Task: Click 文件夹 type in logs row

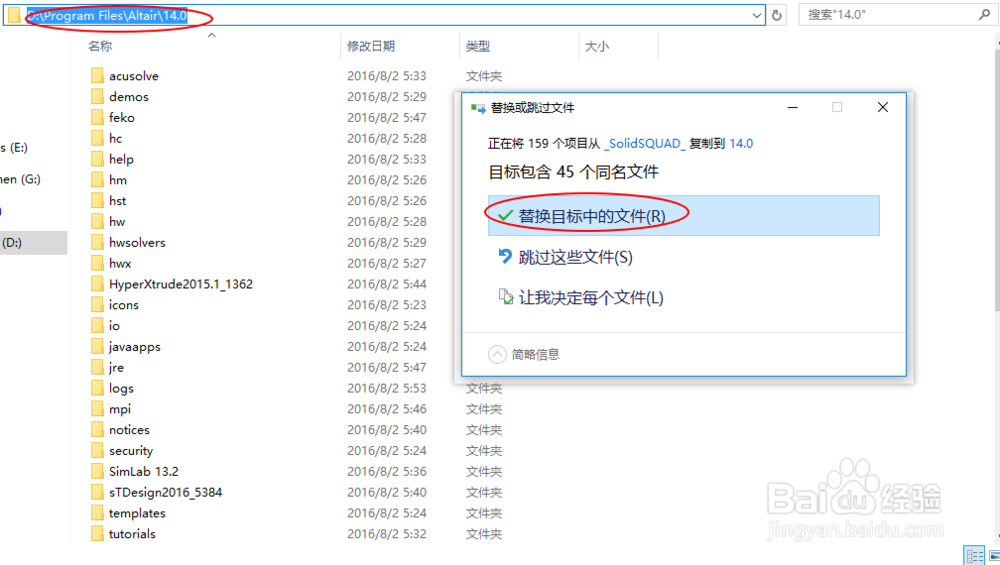Action: click(x=483, y=388)
